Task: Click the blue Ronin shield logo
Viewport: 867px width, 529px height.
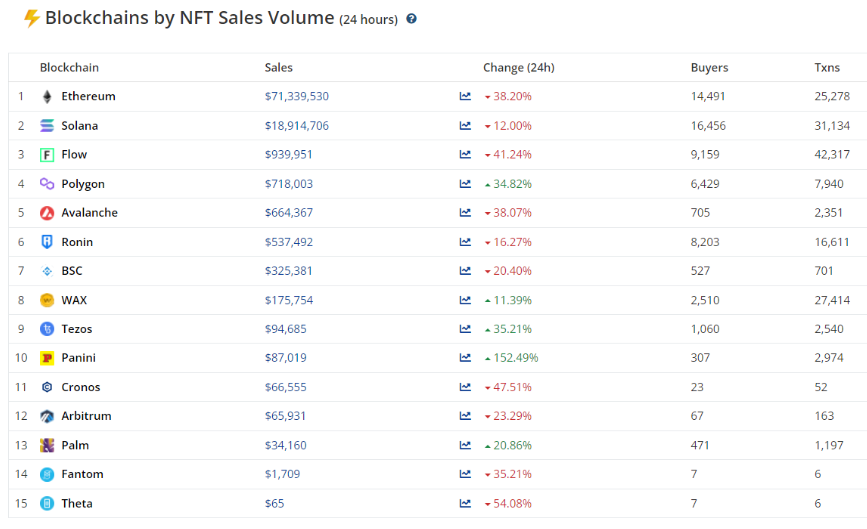Action: tap(47, 242)
